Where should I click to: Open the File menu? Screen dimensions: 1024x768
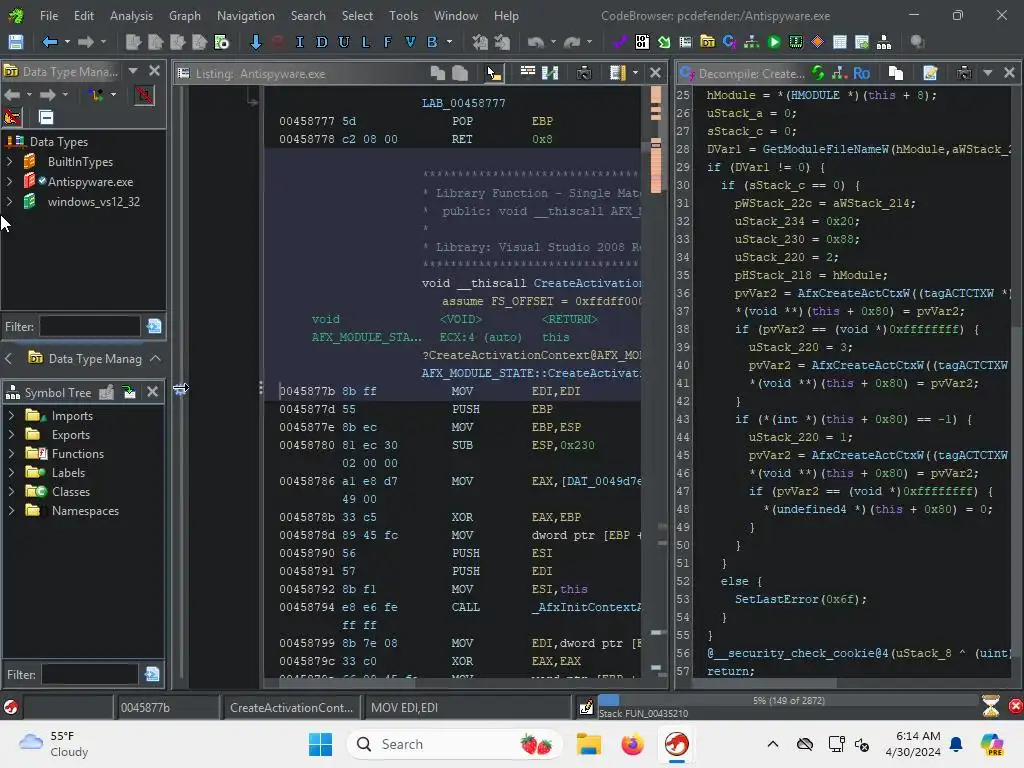pos(49,16)
